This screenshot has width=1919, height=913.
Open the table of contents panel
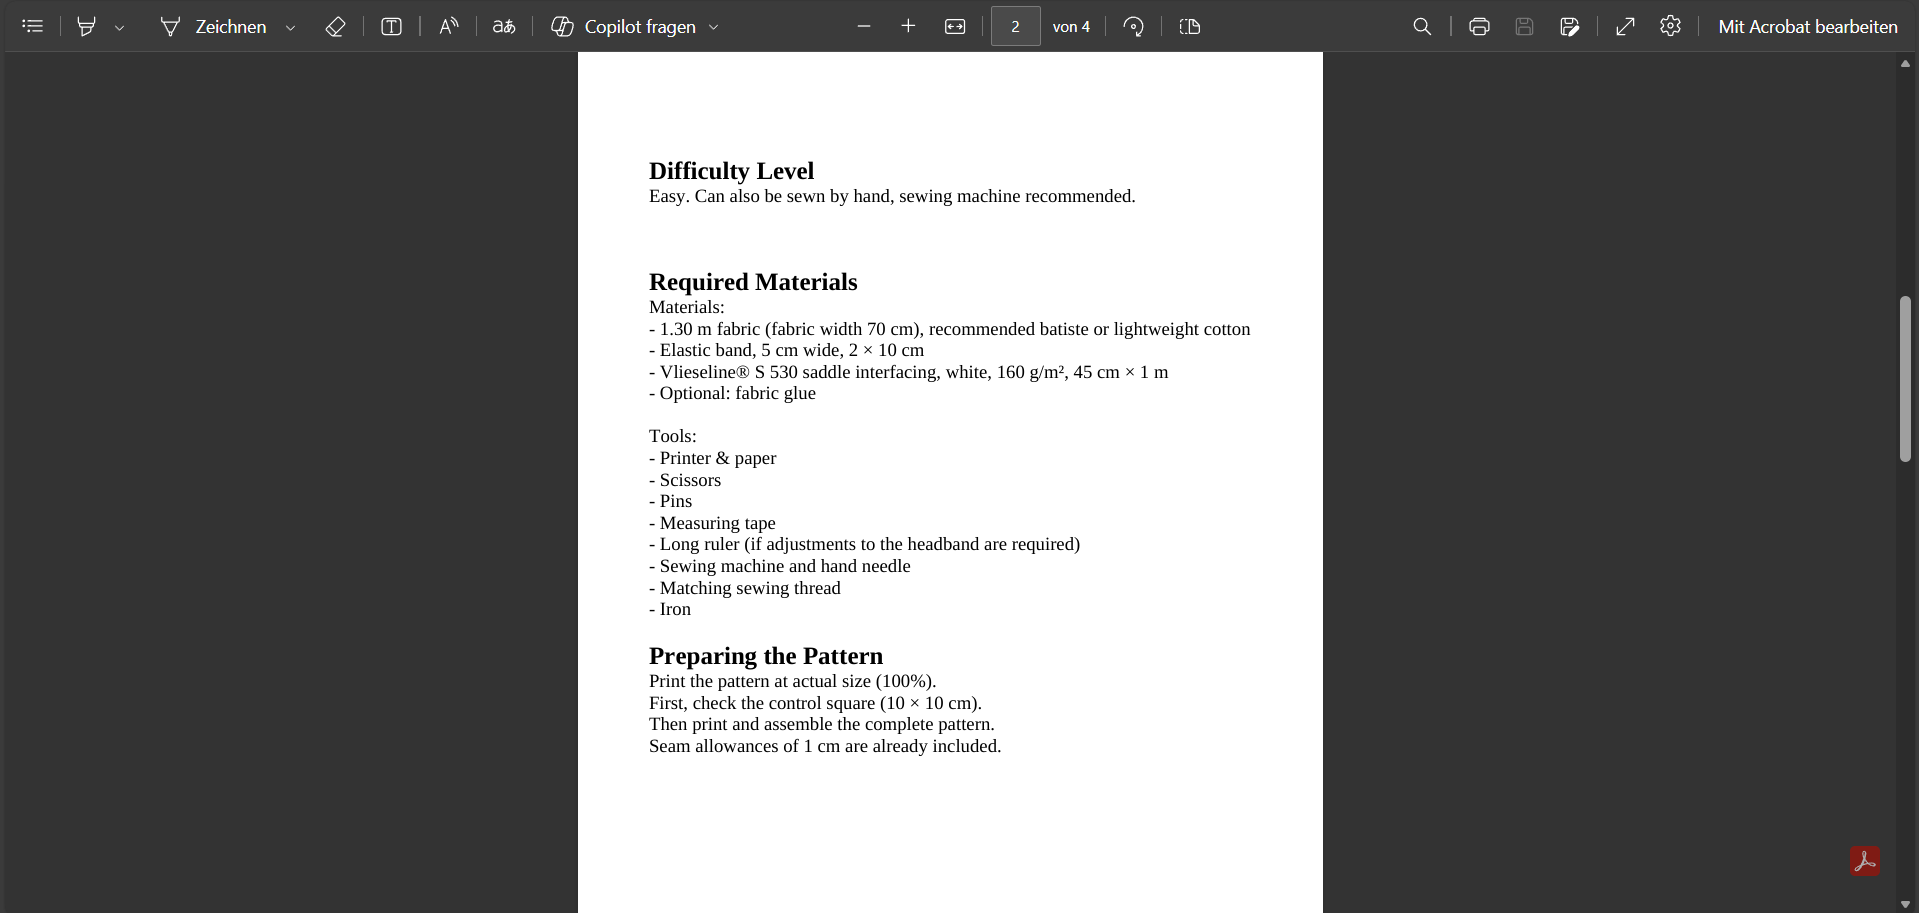(x=33, y=27)
